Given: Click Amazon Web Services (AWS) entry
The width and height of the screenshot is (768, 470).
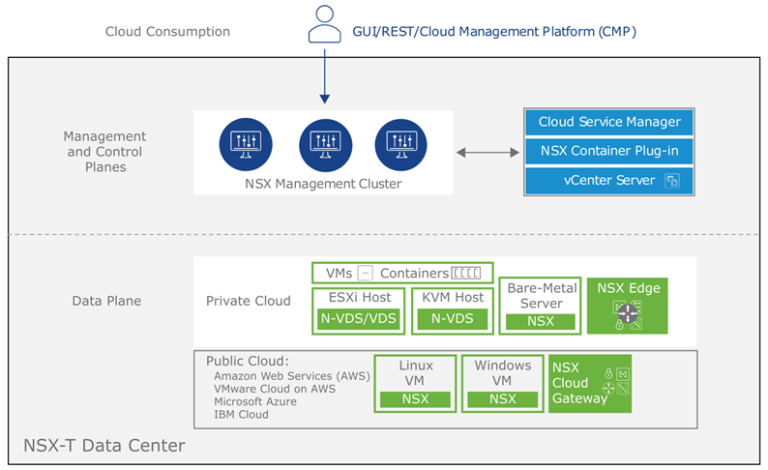Looking at the screenshot, I should pos(292,376).
